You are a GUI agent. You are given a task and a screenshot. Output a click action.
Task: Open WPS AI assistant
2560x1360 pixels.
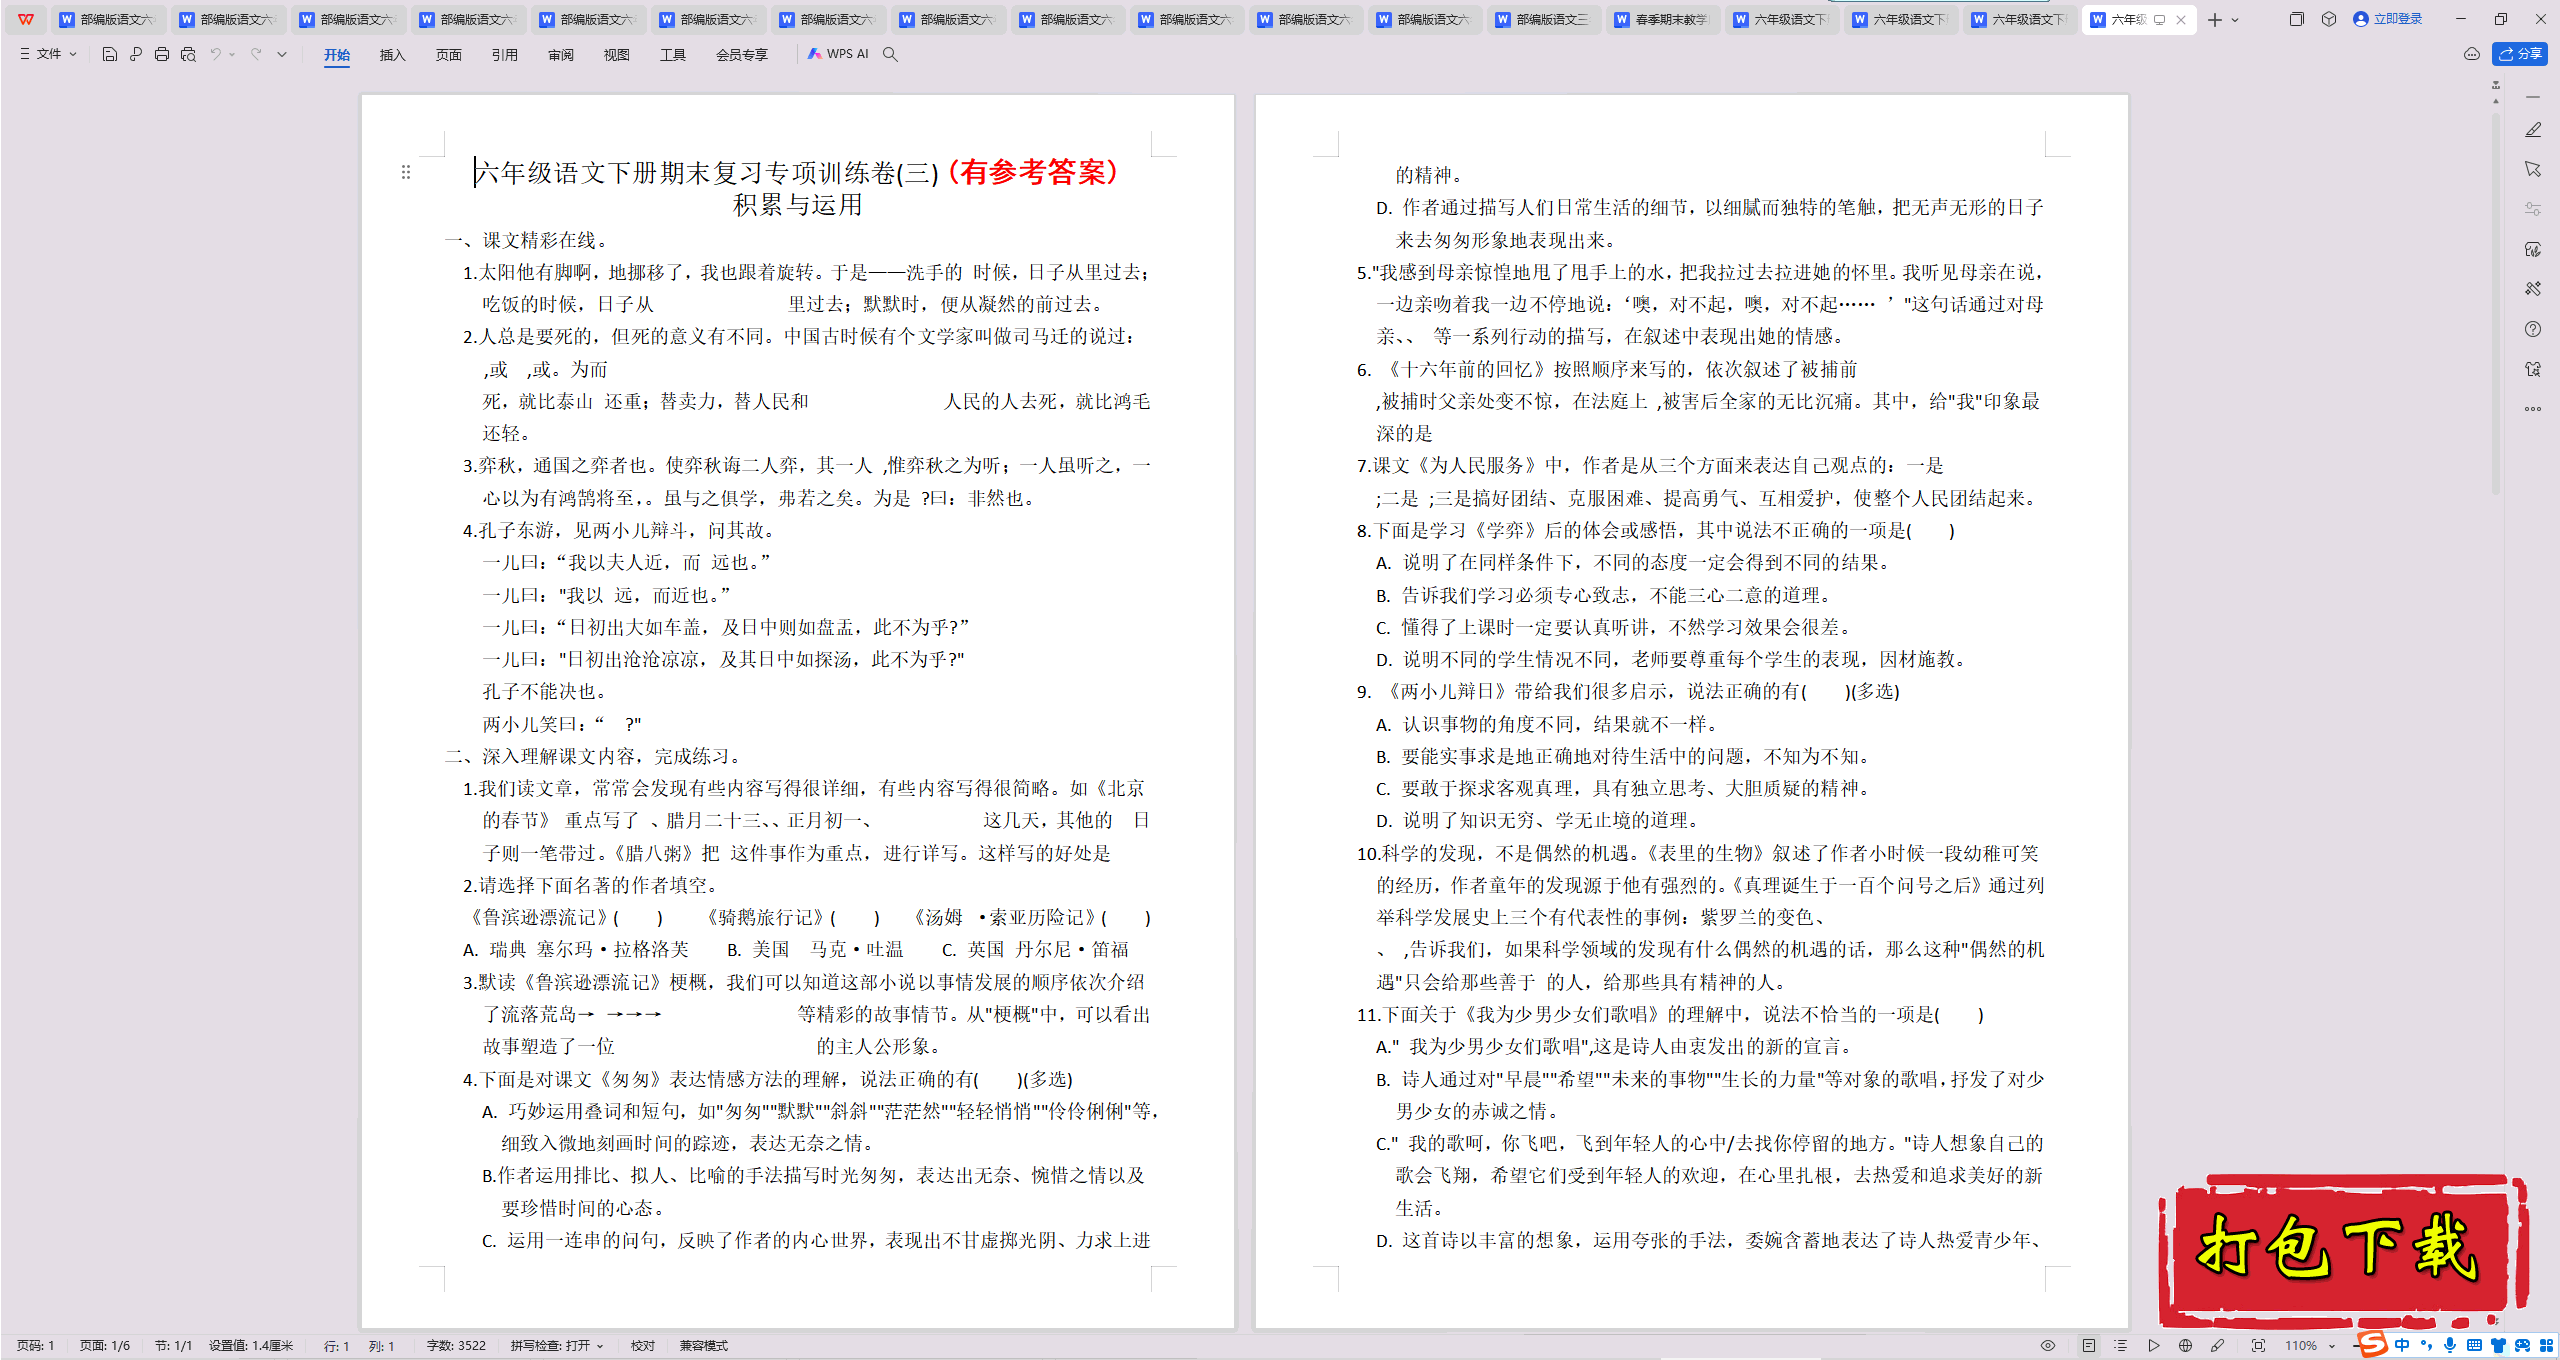tap(838, 54)
